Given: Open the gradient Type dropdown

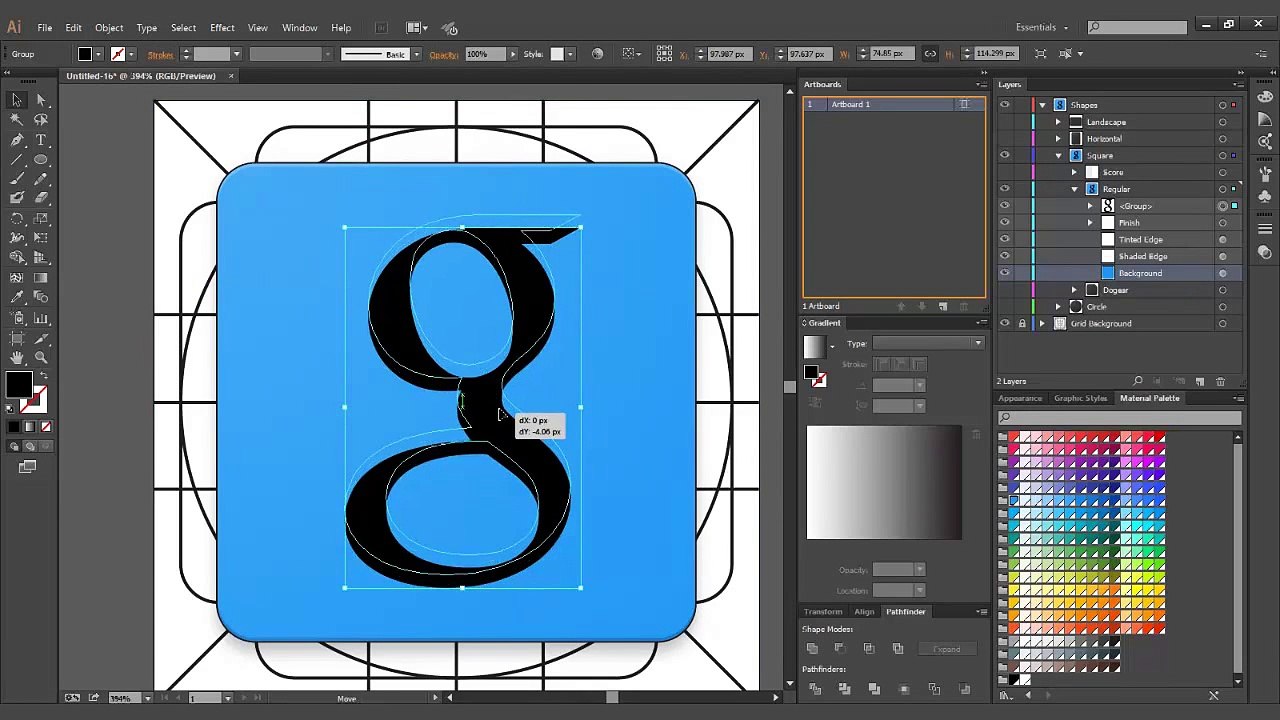Looking at the screenshot, I should click(928, 343).
